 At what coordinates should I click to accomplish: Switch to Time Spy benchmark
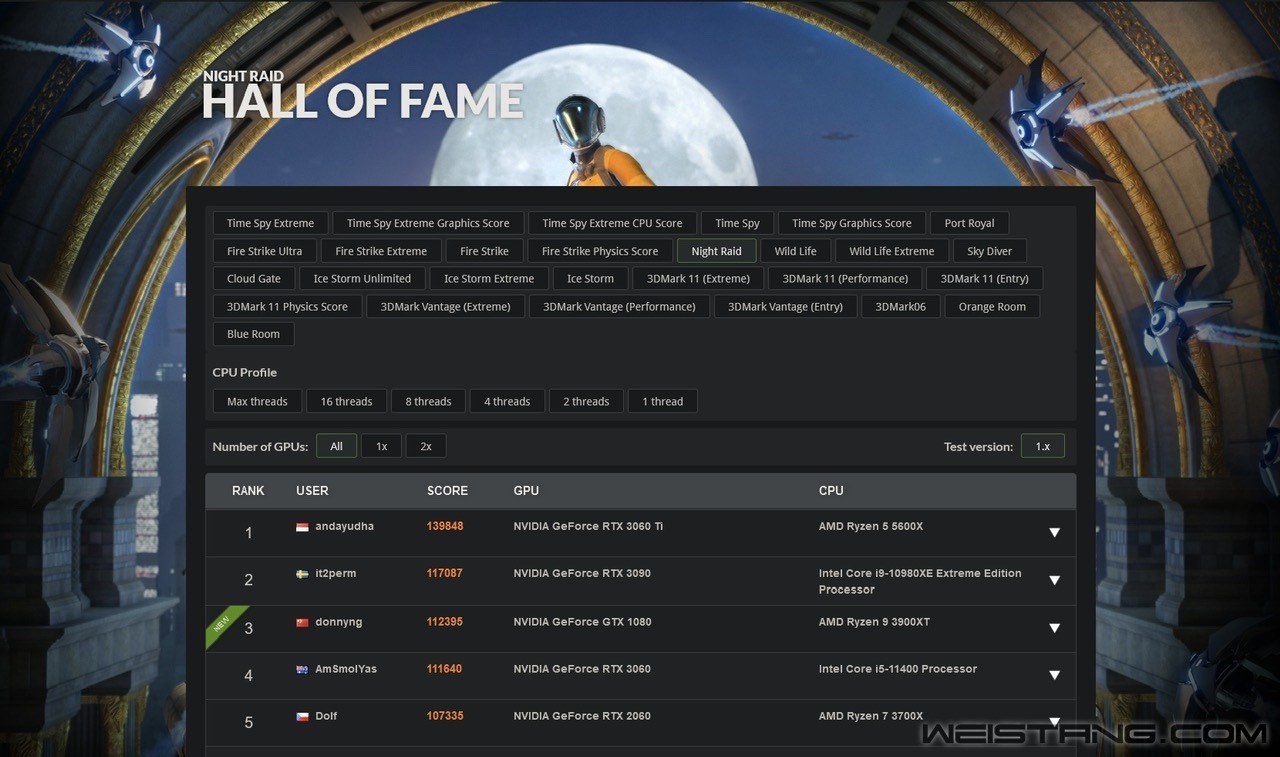737,223
